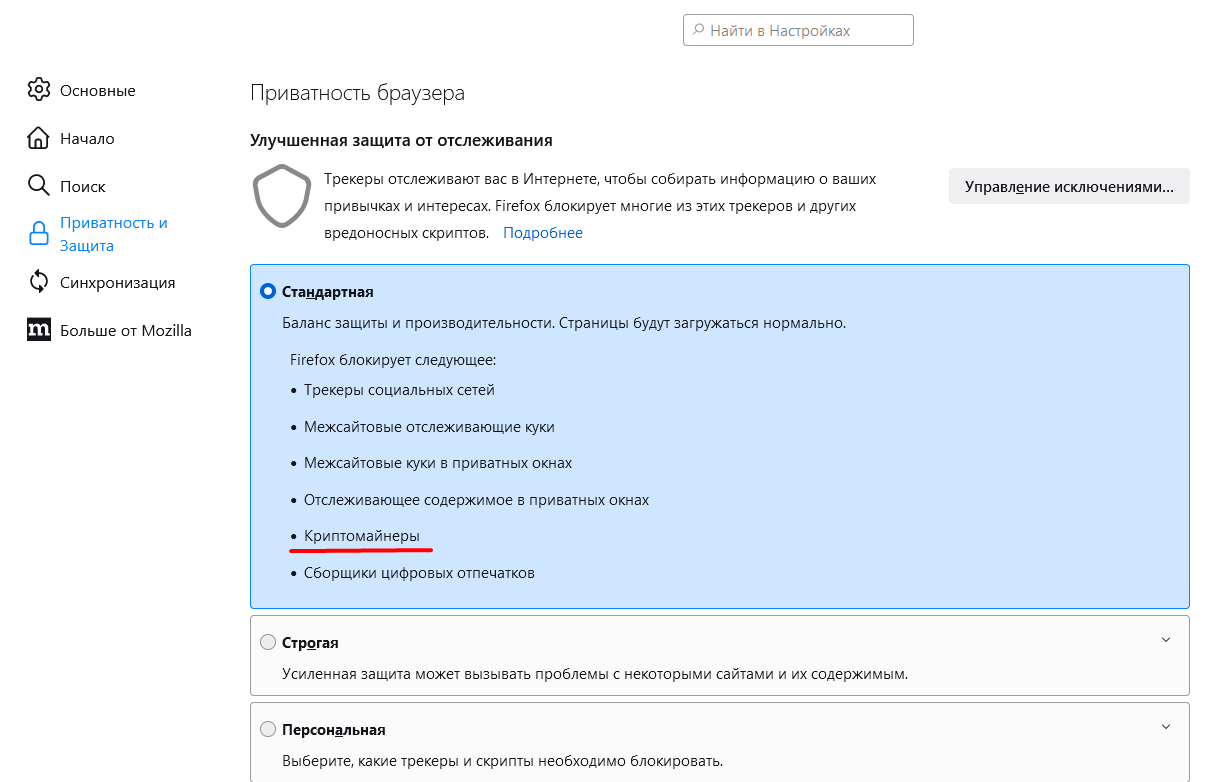Click the Mozilla logo icon in sidebar
The width and height of the screenshot is (1221, 782).
(x=39, y=330)
